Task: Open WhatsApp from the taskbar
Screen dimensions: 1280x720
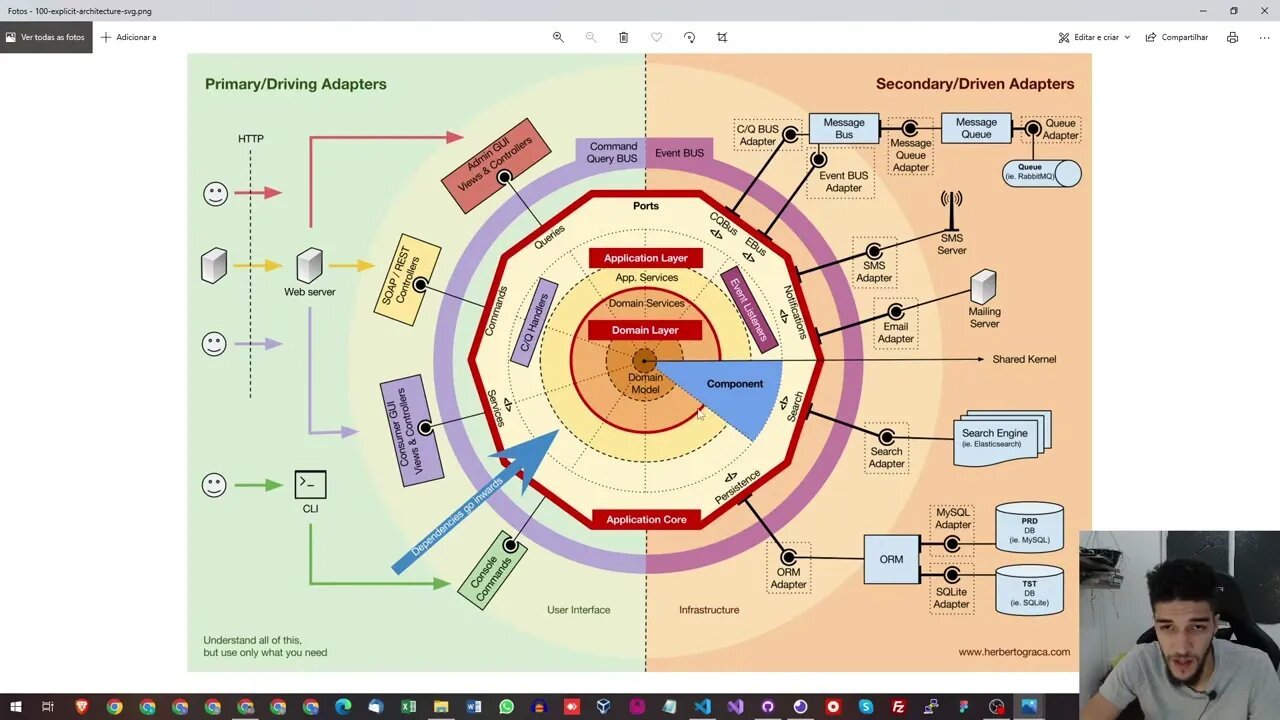Action: point(508,706)
